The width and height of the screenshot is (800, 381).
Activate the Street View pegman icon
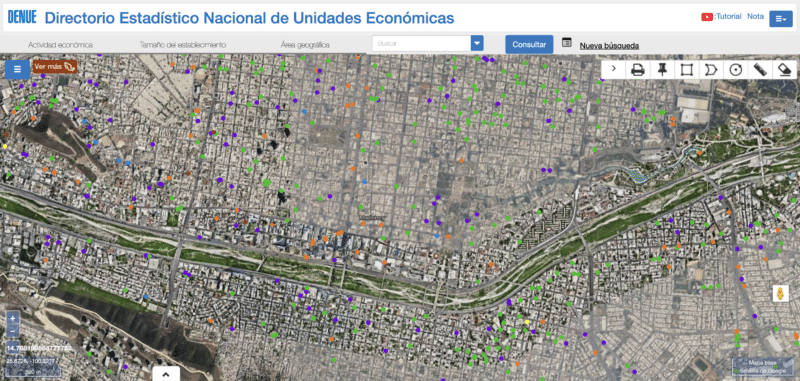coord(781,294)
